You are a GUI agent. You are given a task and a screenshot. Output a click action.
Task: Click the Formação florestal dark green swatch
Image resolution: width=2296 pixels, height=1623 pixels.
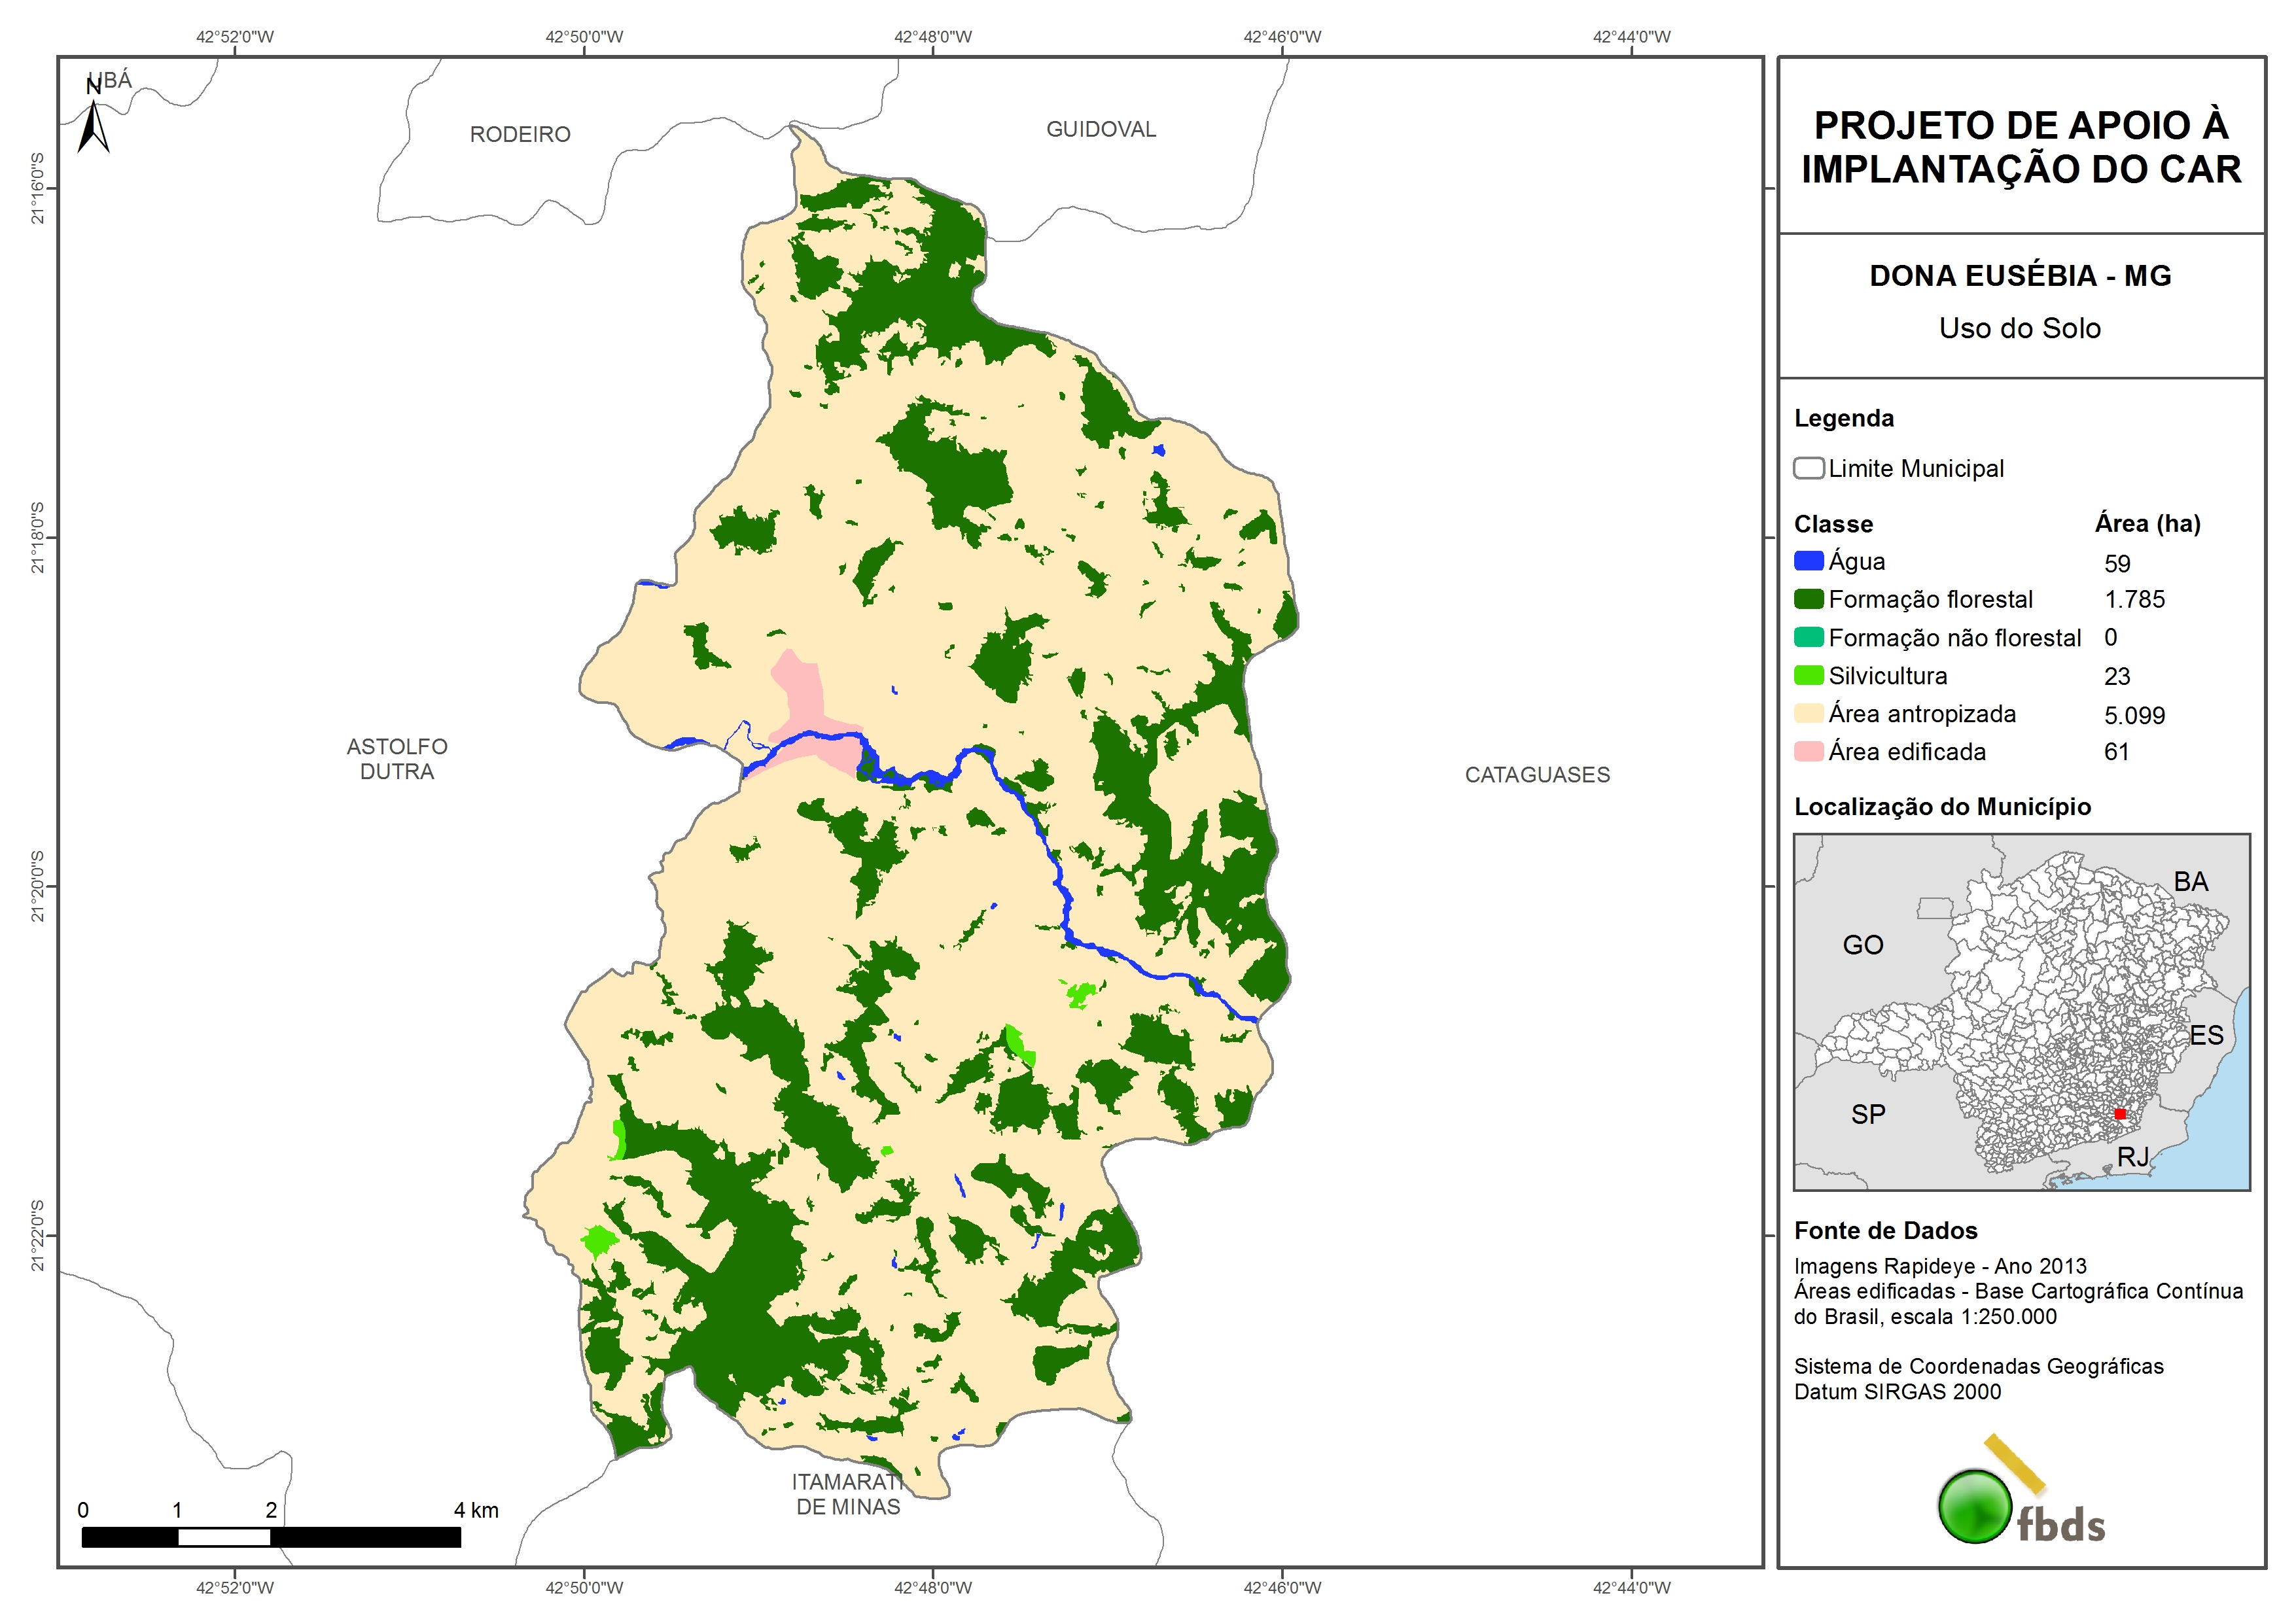coord(1808,599)
